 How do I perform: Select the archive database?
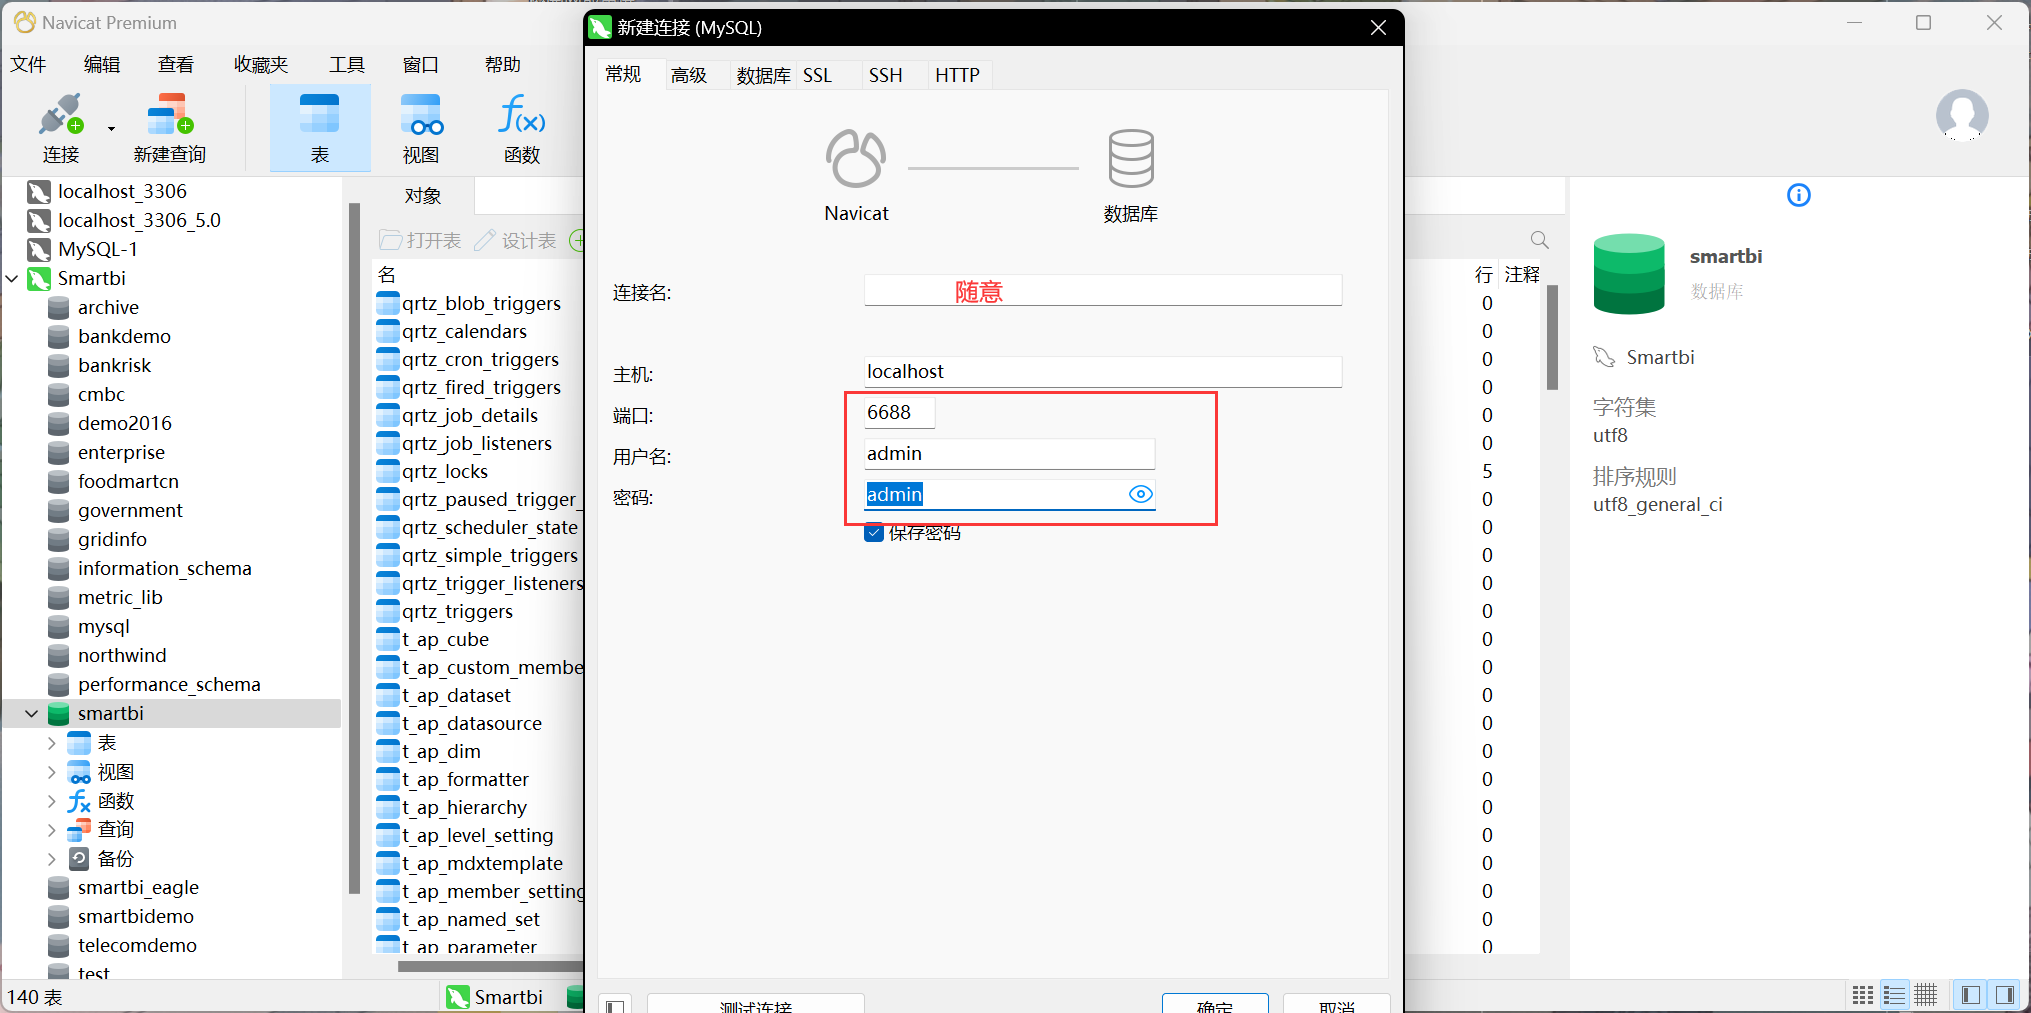pos(108,307)
